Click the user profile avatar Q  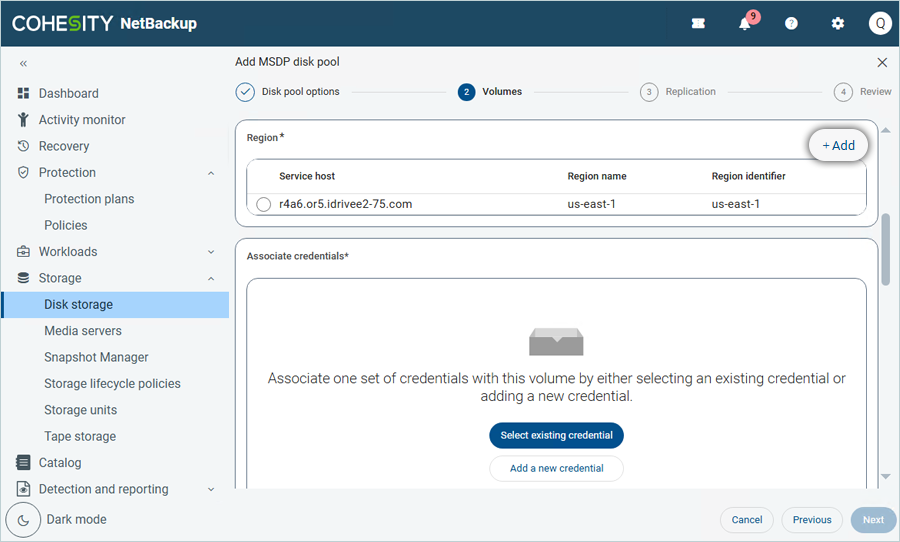[x=879, y=24]
